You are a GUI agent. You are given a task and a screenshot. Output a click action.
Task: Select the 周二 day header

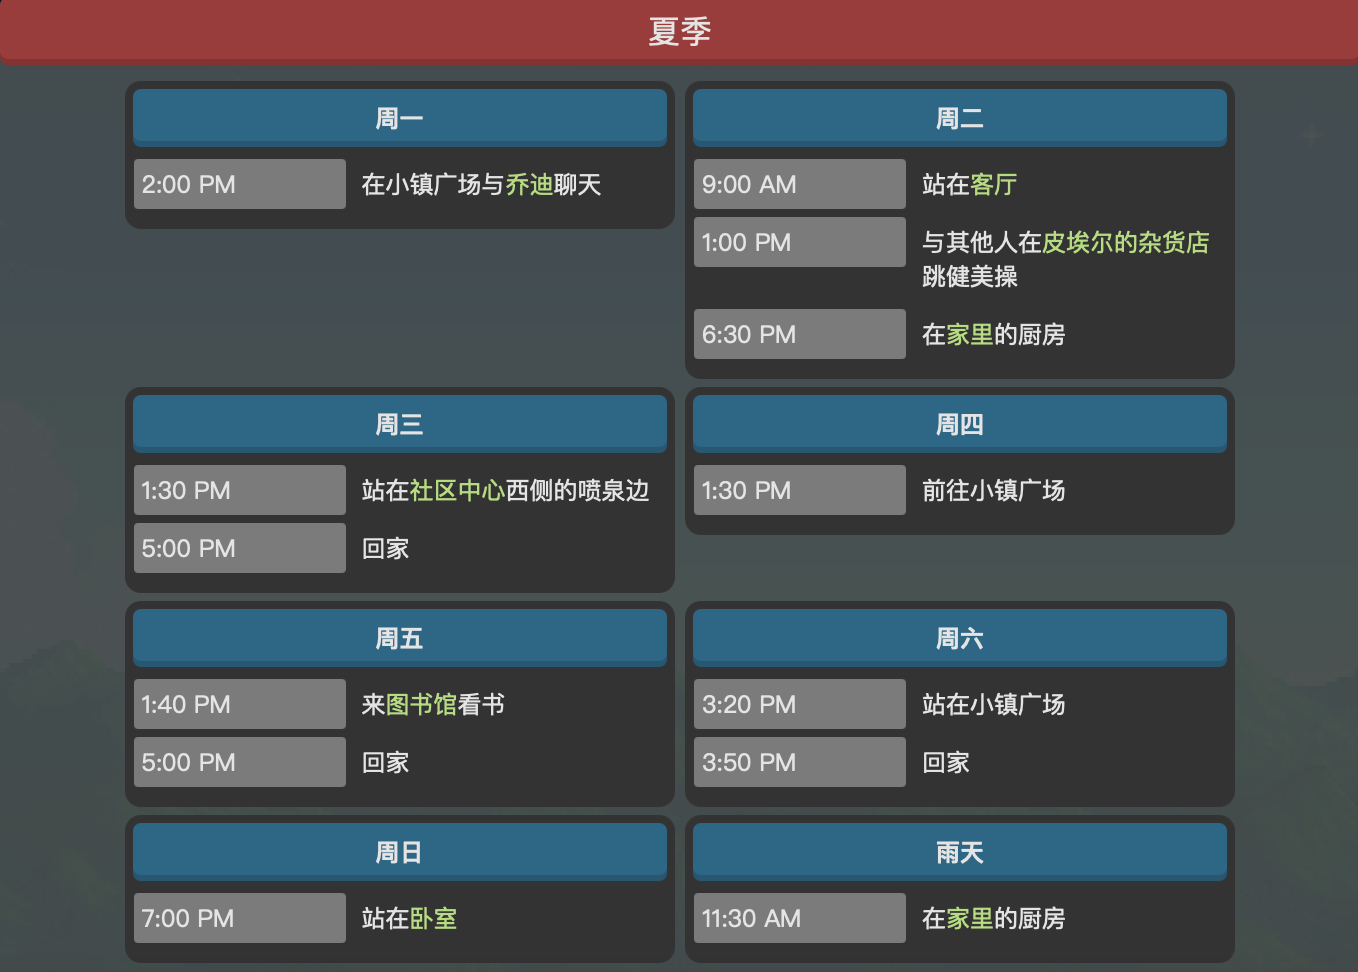coord(960,118)
